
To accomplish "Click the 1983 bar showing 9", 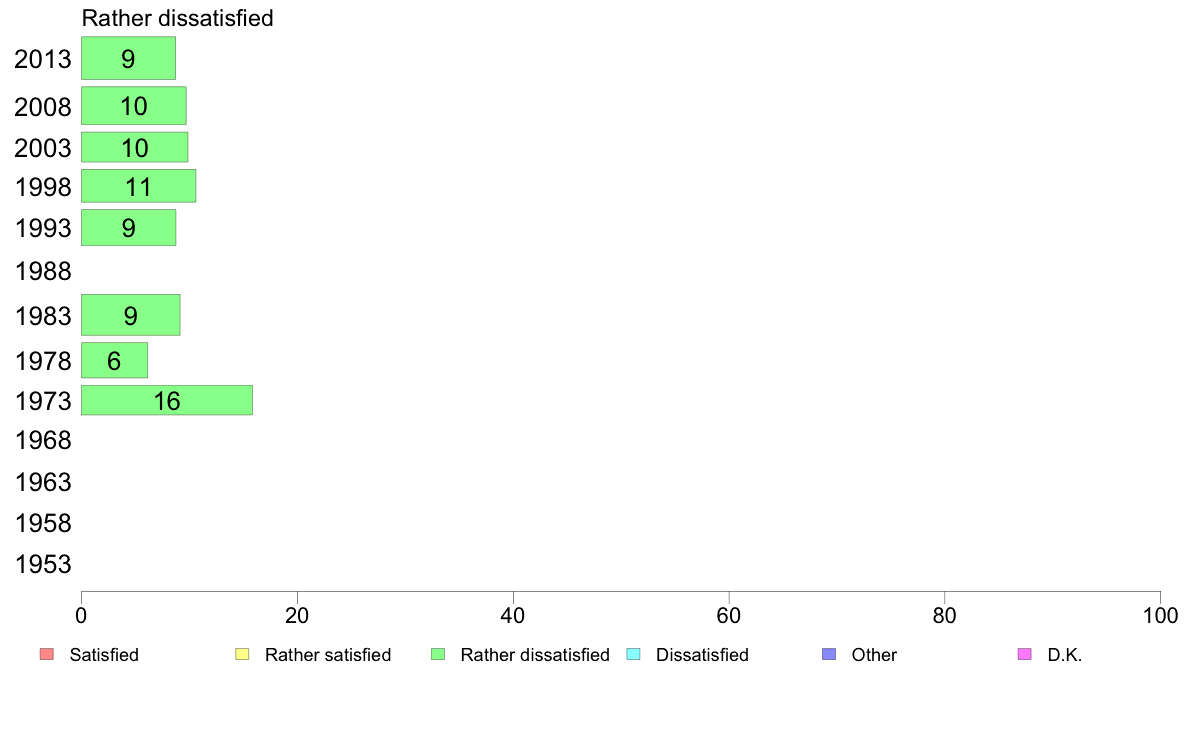I will click(x=130, y=315).
